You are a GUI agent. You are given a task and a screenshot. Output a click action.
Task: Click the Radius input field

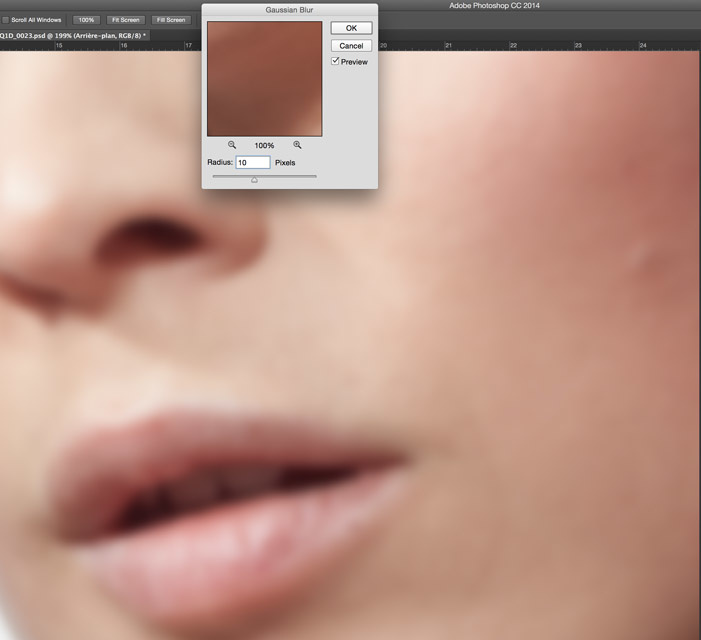click(253, 162)
